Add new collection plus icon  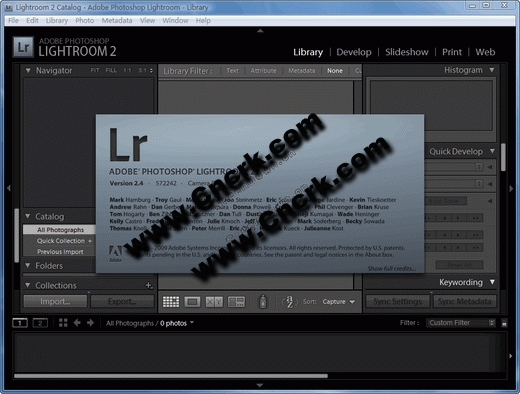149,285
